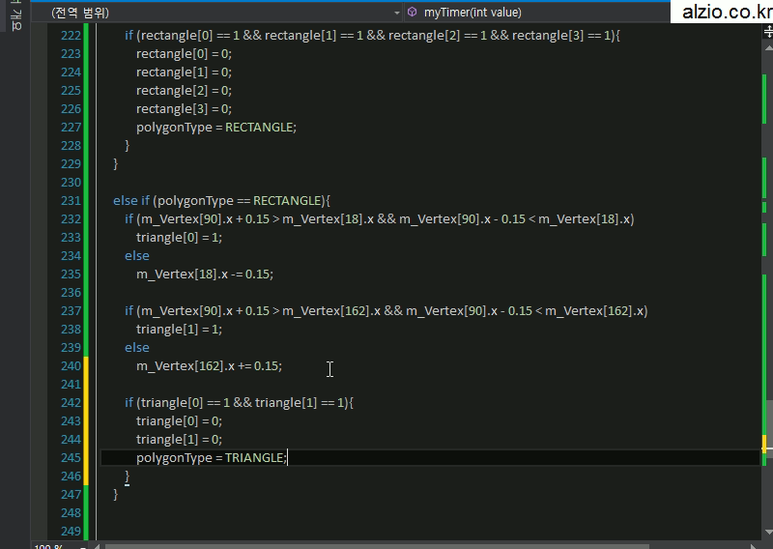Click the horizontal scrollbar at the bottom
Screen dimensions: 773x549
pyautogui.click(x=377, y=546)
